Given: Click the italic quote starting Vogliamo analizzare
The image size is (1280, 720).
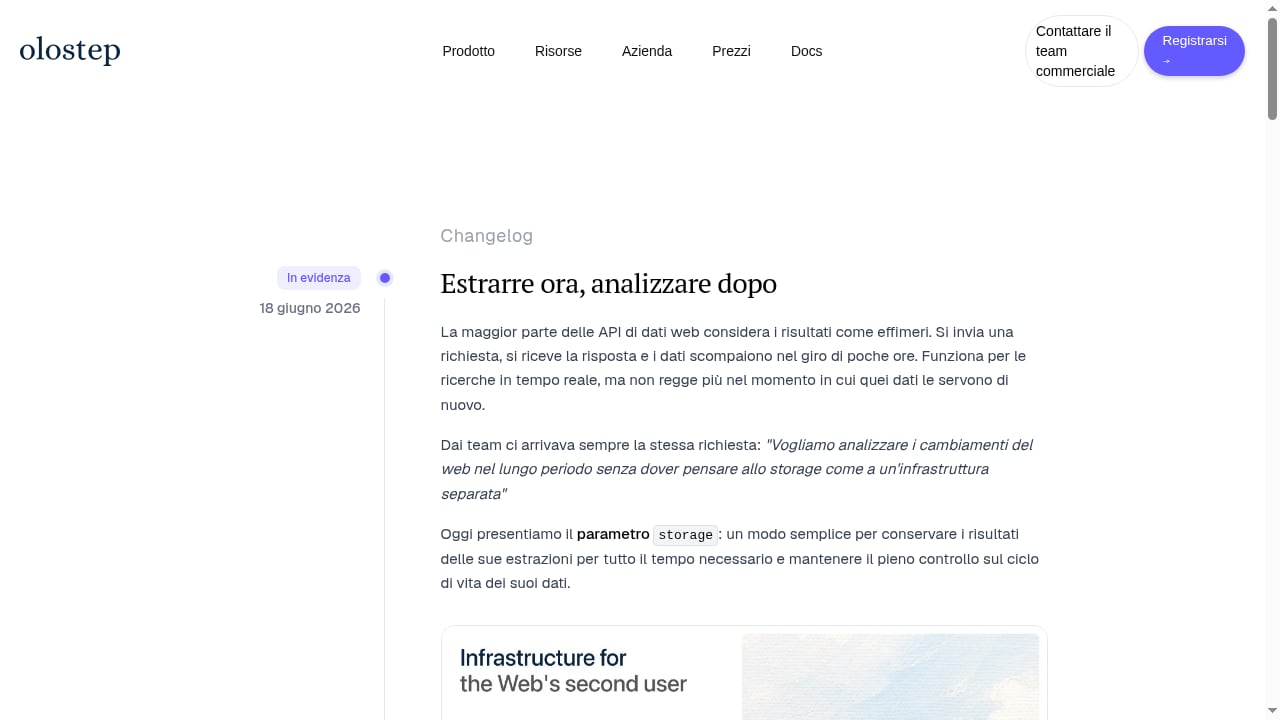Looking at the screenshot, I should point(736,469).
